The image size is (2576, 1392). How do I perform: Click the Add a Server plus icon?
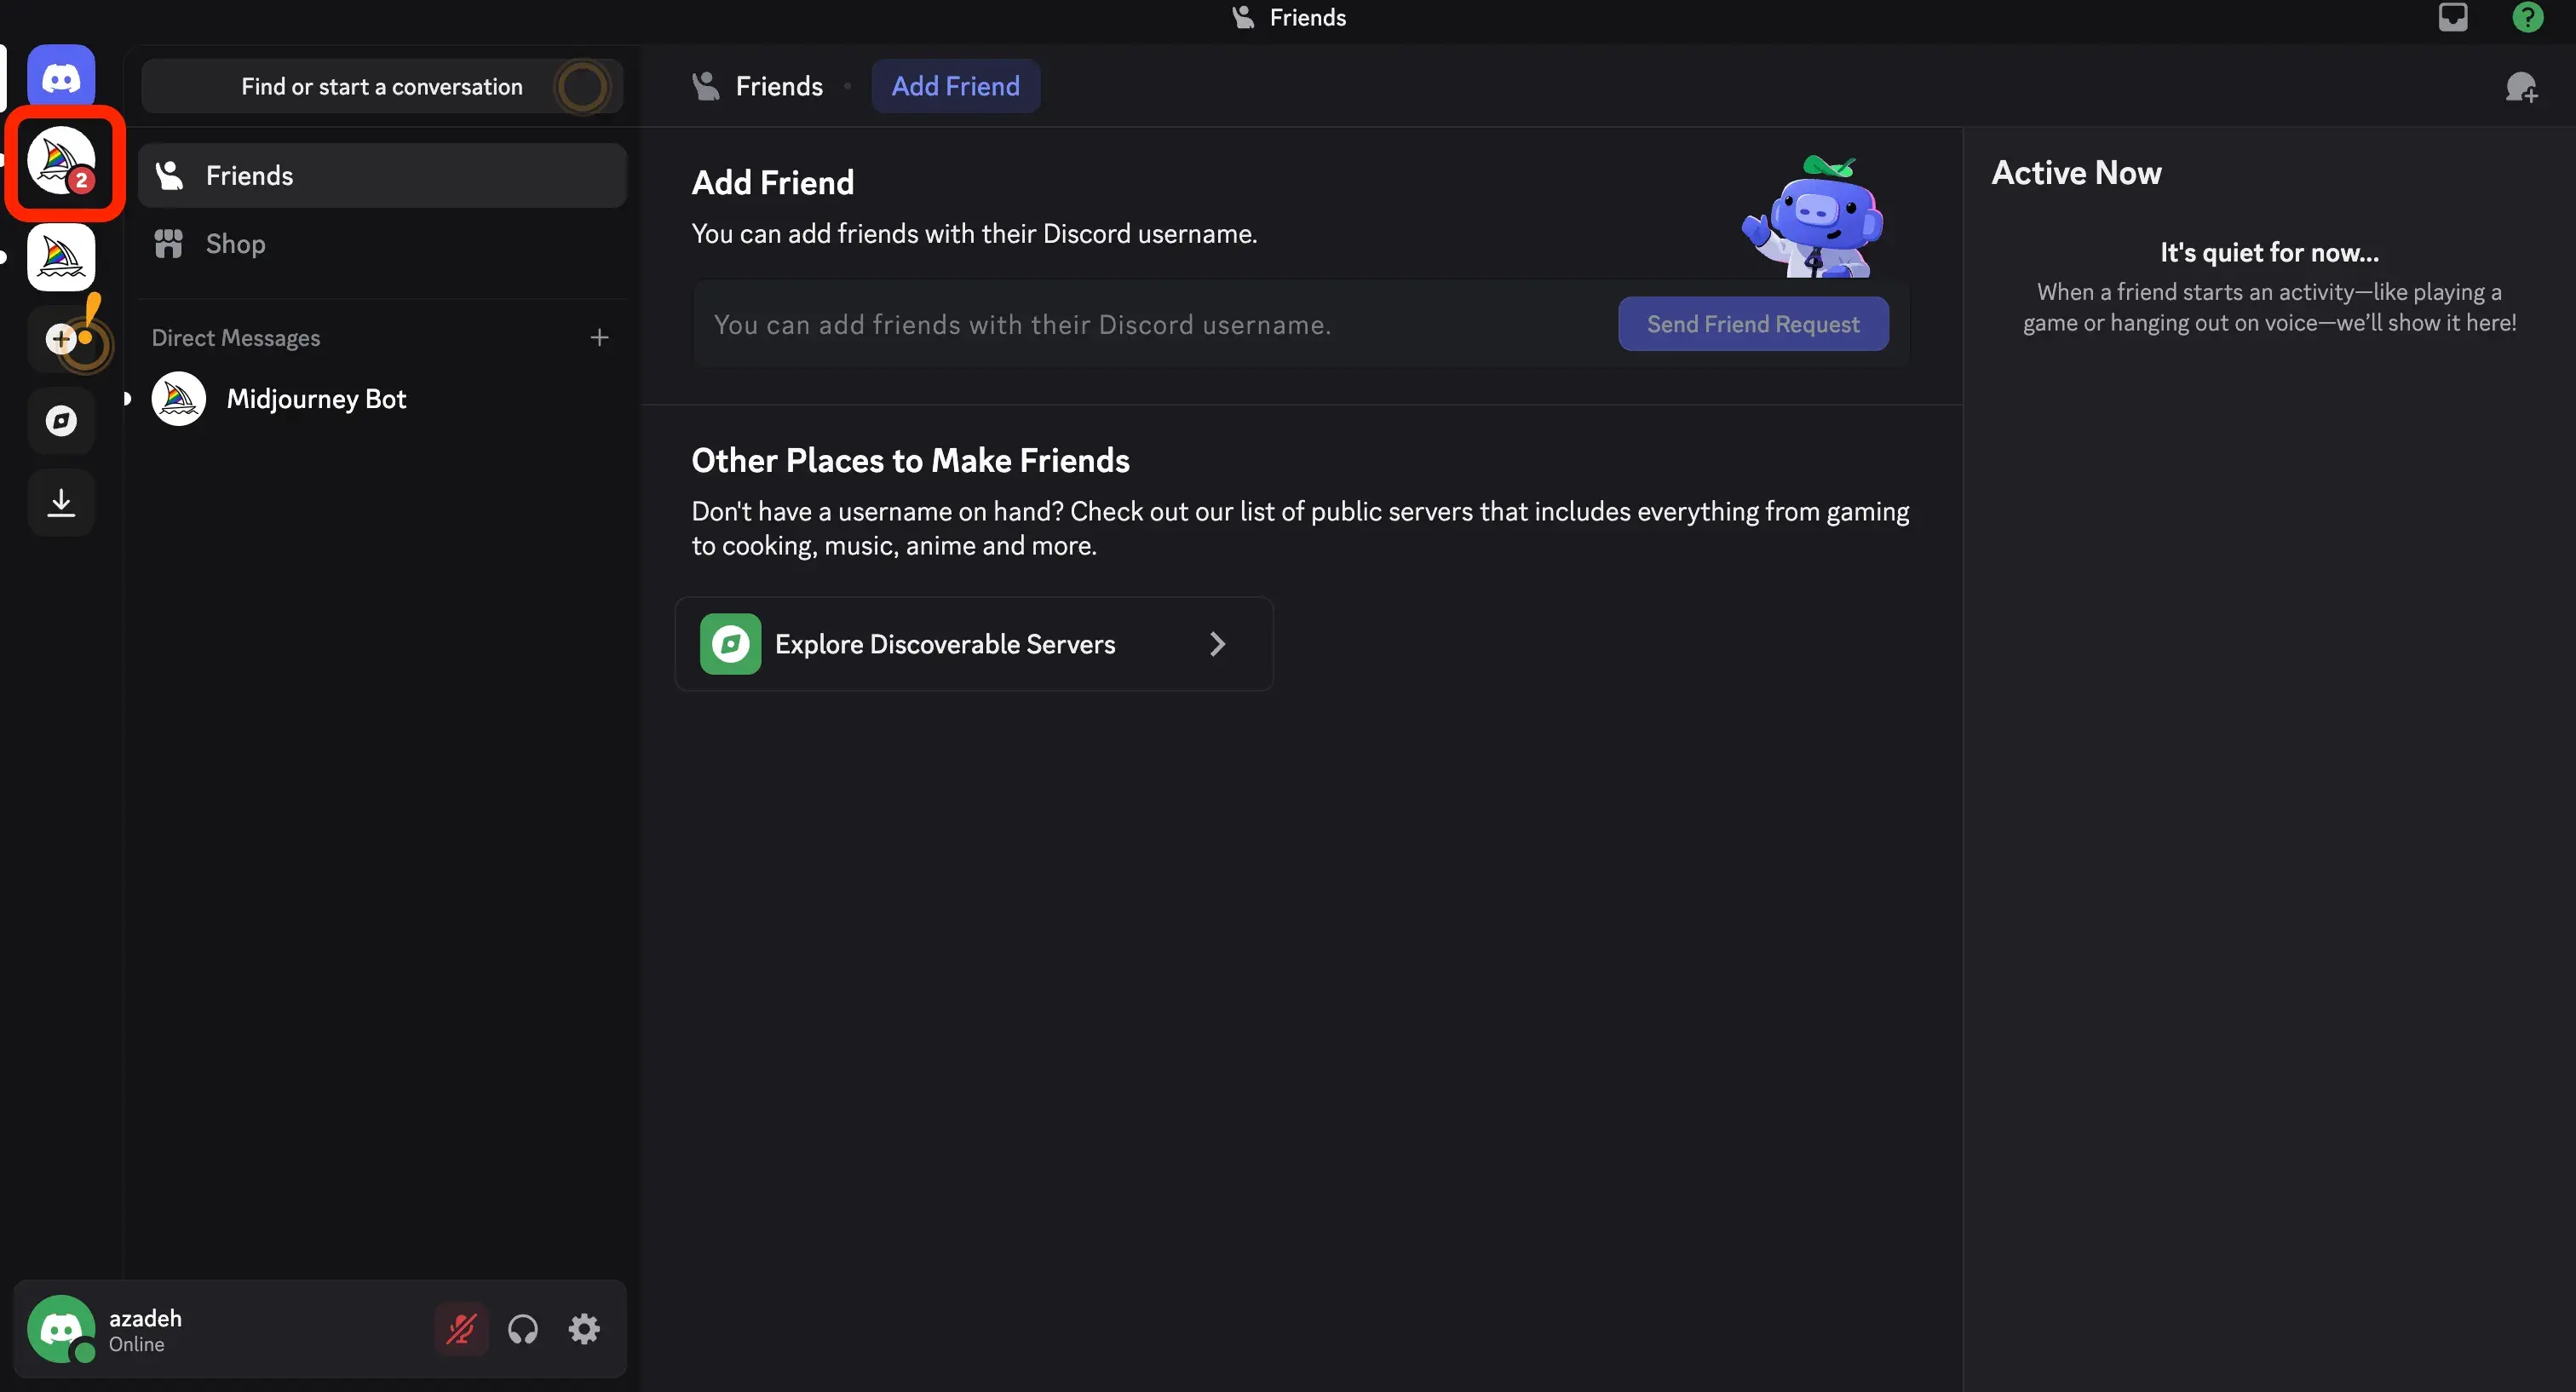tap(61, 339)
